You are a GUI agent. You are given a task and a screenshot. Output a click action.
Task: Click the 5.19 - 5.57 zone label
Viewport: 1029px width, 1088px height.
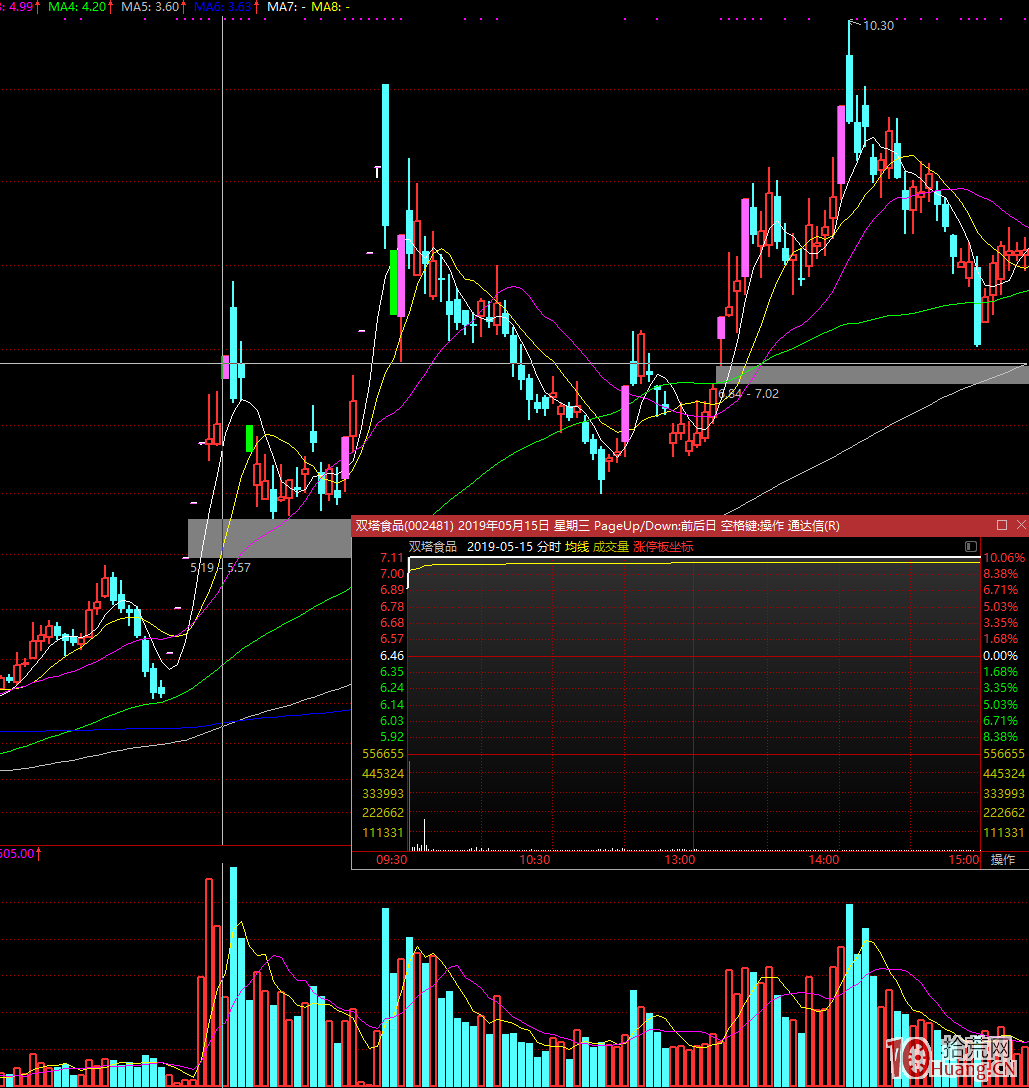click(221, 568)
